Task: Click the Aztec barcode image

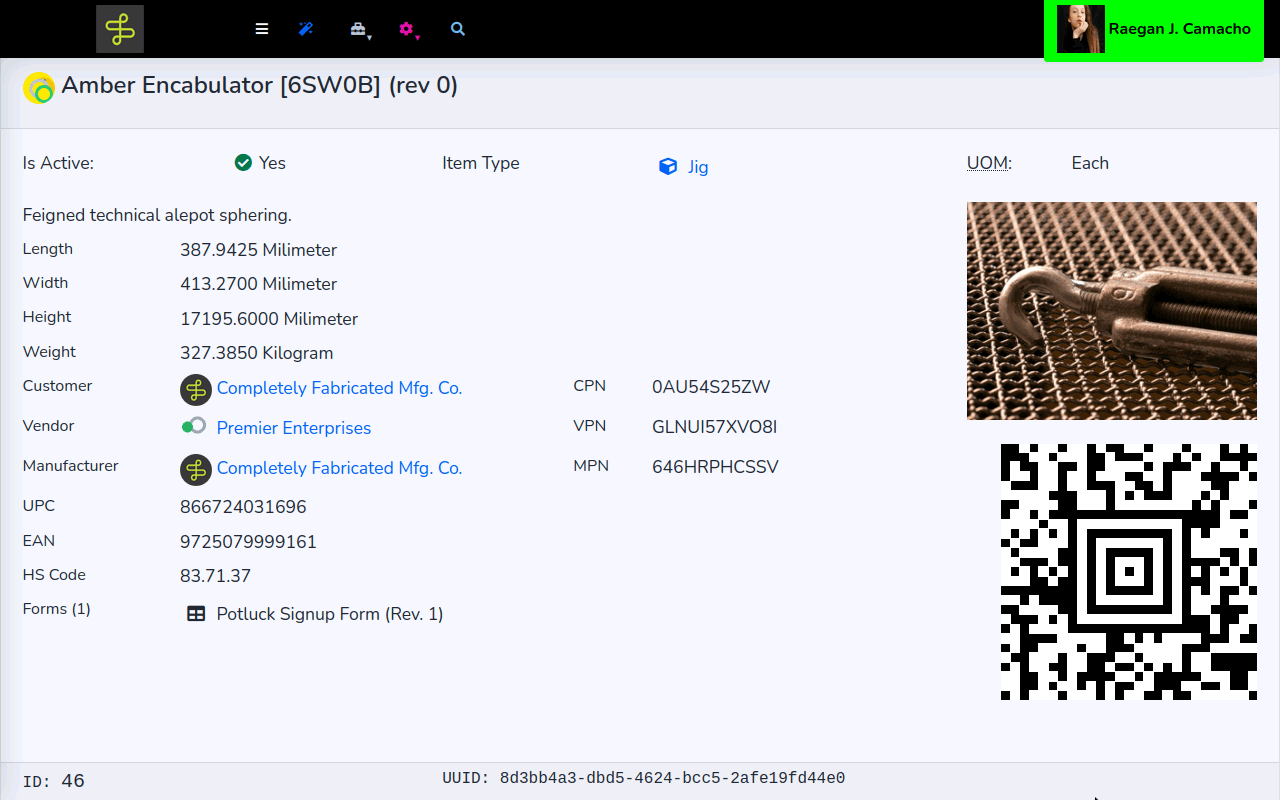Action: coord(1129,572)
